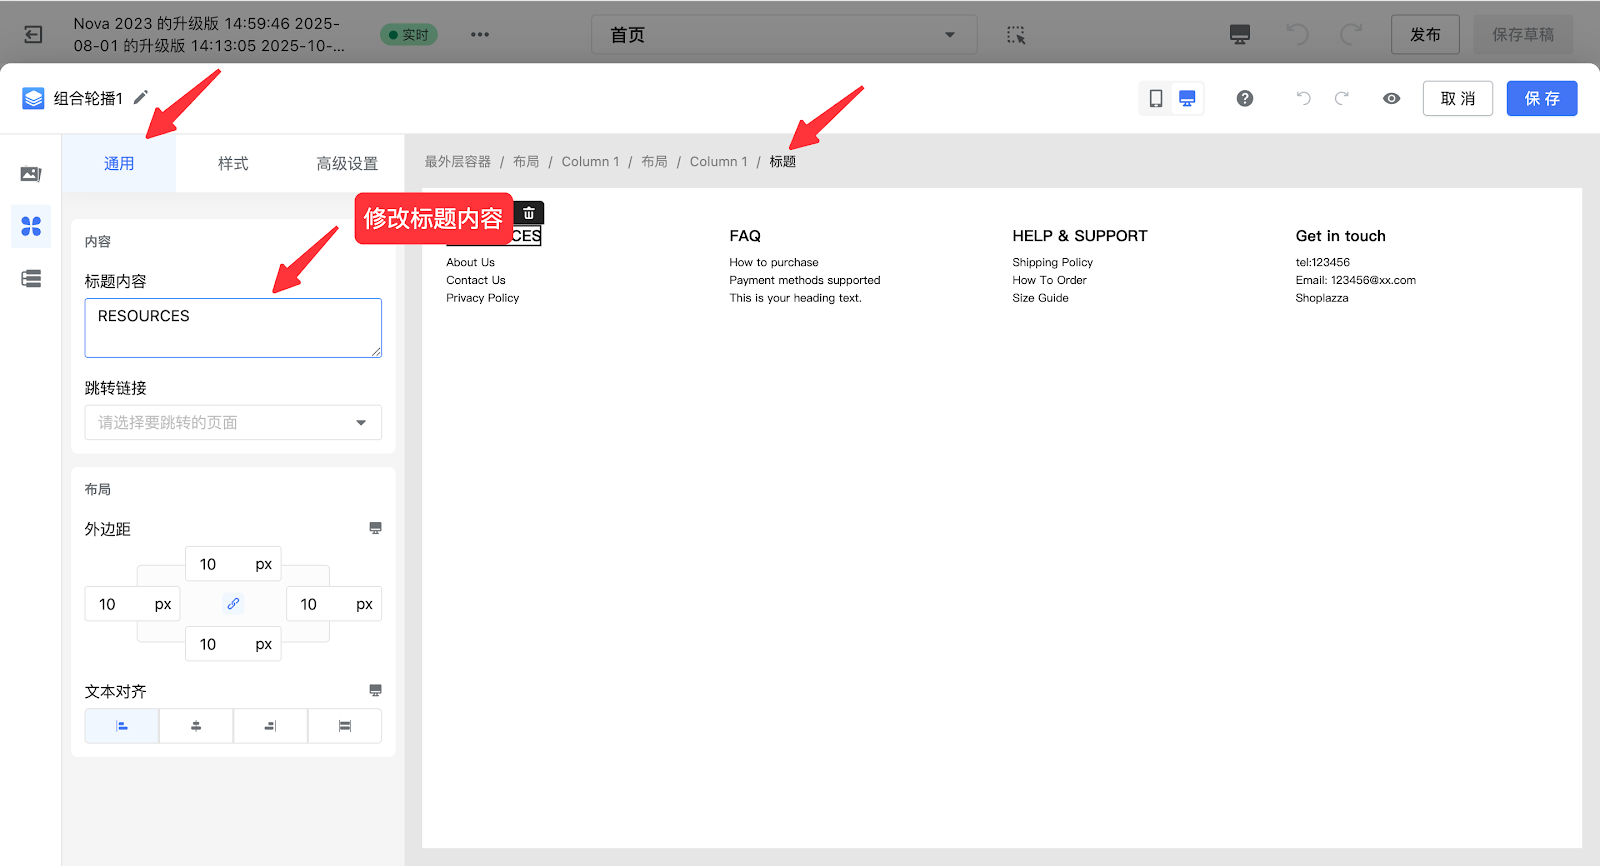The width and height of the screenshot is (1600, 866).
Task: Open the 高级设置 tab
Action: click(x=347, y=164)
